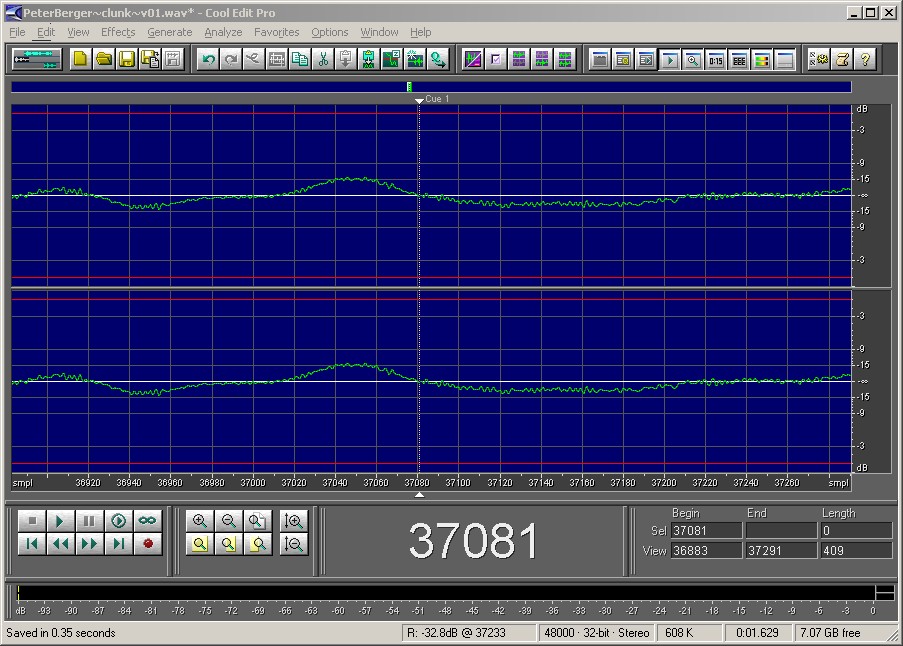903x646 pixels.
Task: Cut selection with the scissors icon
Action: tap(323, 59)
